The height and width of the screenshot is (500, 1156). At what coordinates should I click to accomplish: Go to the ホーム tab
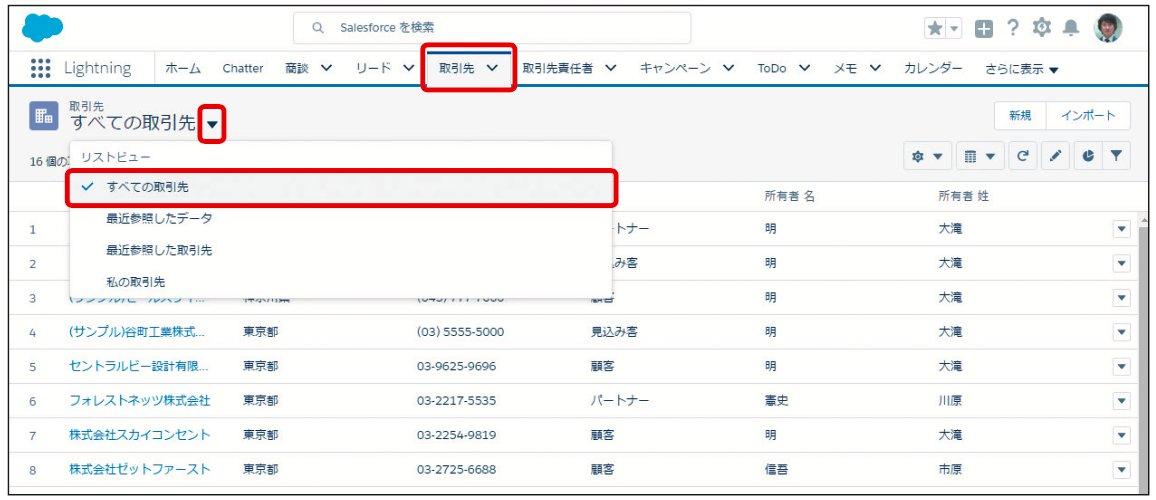(183, 68)
